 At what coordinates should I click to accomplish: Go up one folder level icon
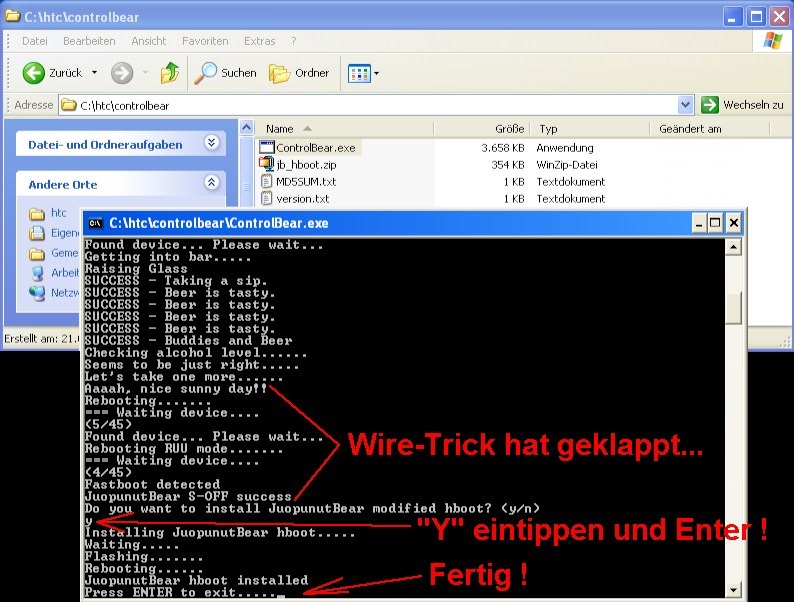(171, 72)
